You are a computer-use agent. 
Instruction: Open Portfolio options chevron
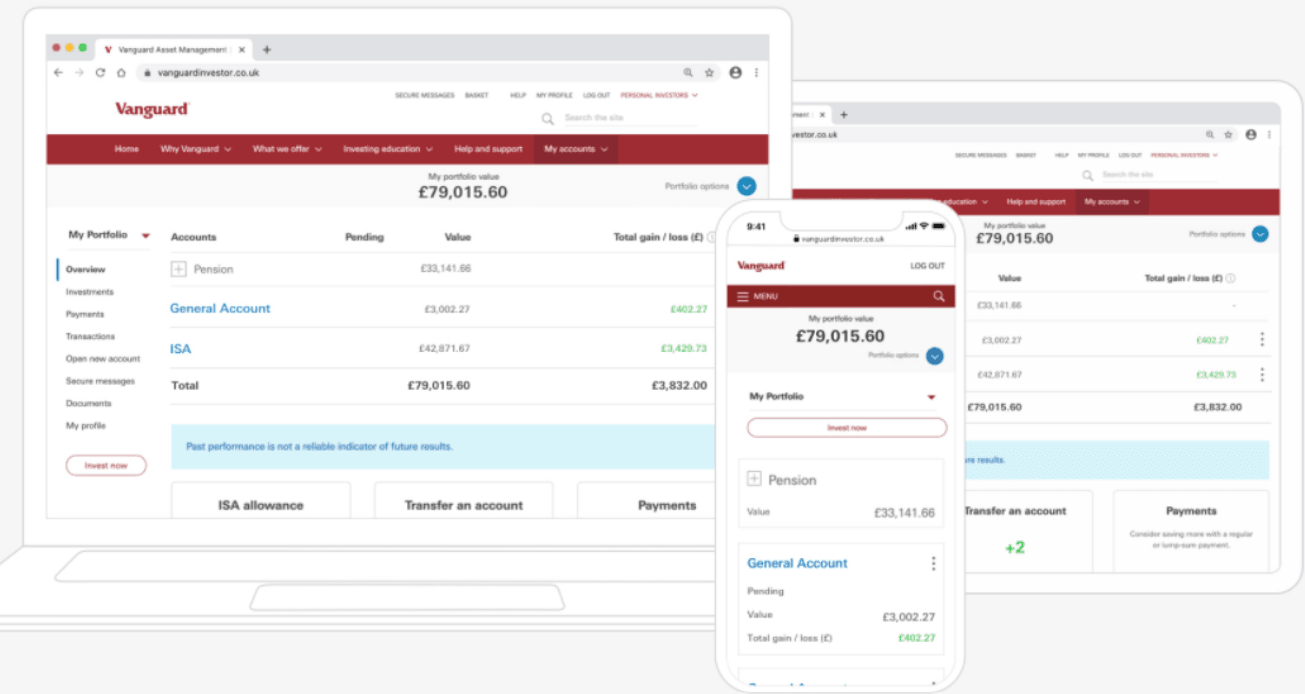(x=745, y=186)
